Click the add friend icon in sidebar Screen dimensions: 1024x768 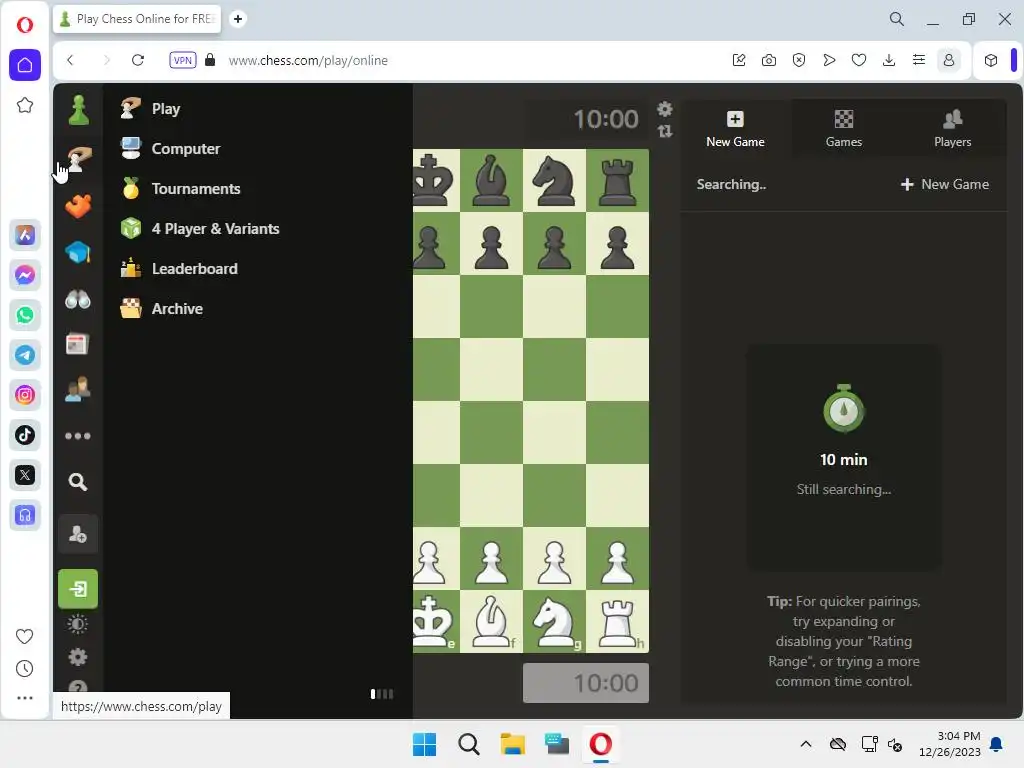point(78,534)
